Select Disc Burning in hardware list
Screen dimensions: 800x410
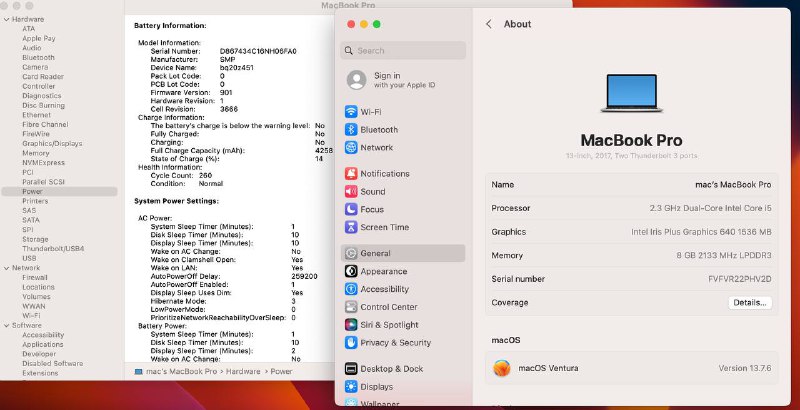click(43, 106)
